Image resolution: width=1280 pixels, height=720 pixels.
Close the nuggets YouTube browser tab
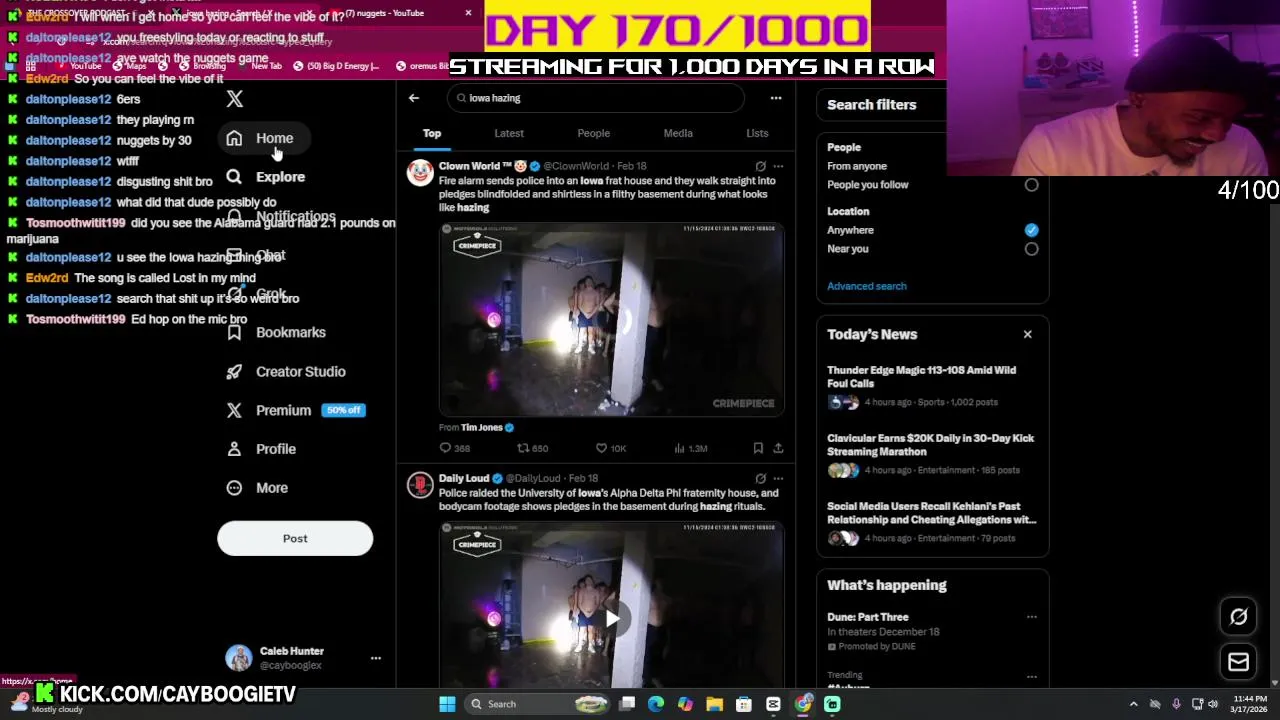click(x=468, y=13)
